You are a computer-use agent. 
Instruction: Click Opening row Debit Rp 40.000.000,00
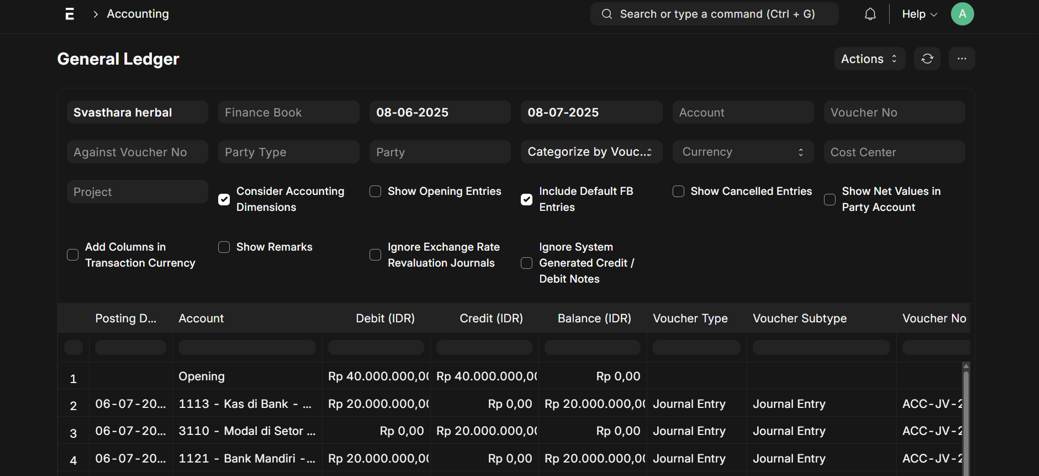point(376,377)
